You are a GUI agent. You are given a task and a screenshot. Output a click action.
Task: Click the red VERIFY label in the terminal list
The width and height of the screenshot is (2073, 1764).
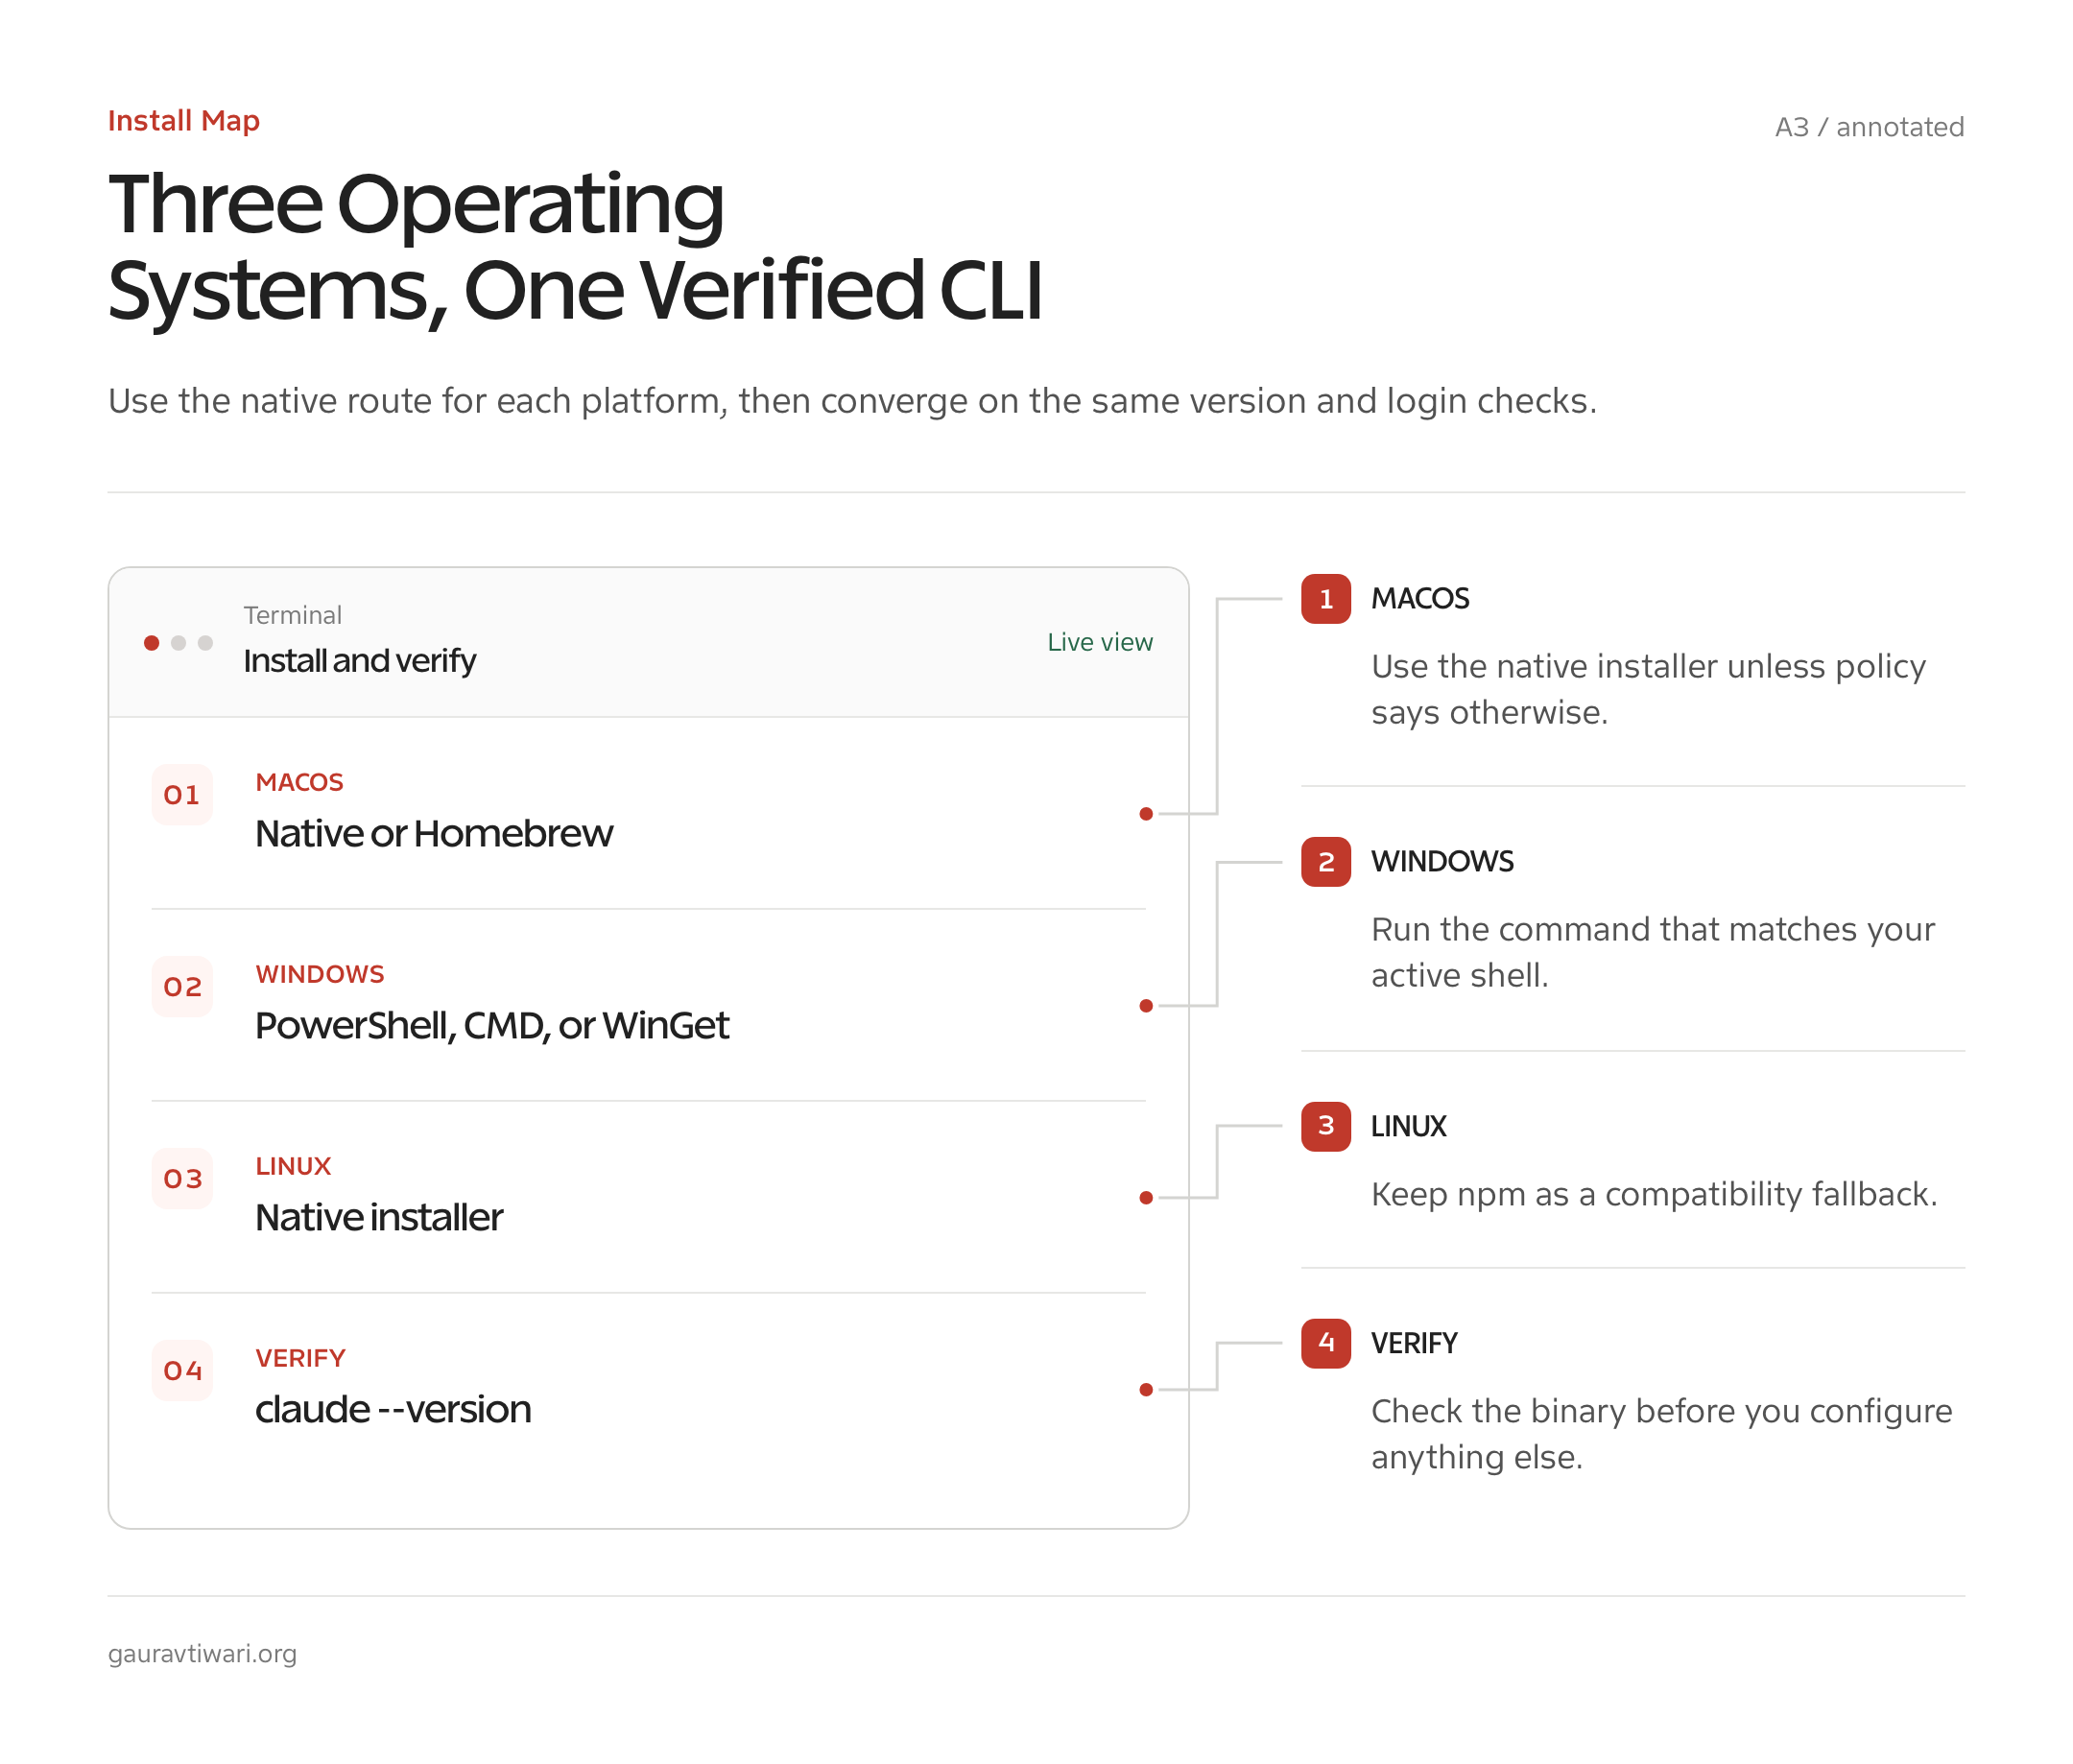(x=300, y=1358)
